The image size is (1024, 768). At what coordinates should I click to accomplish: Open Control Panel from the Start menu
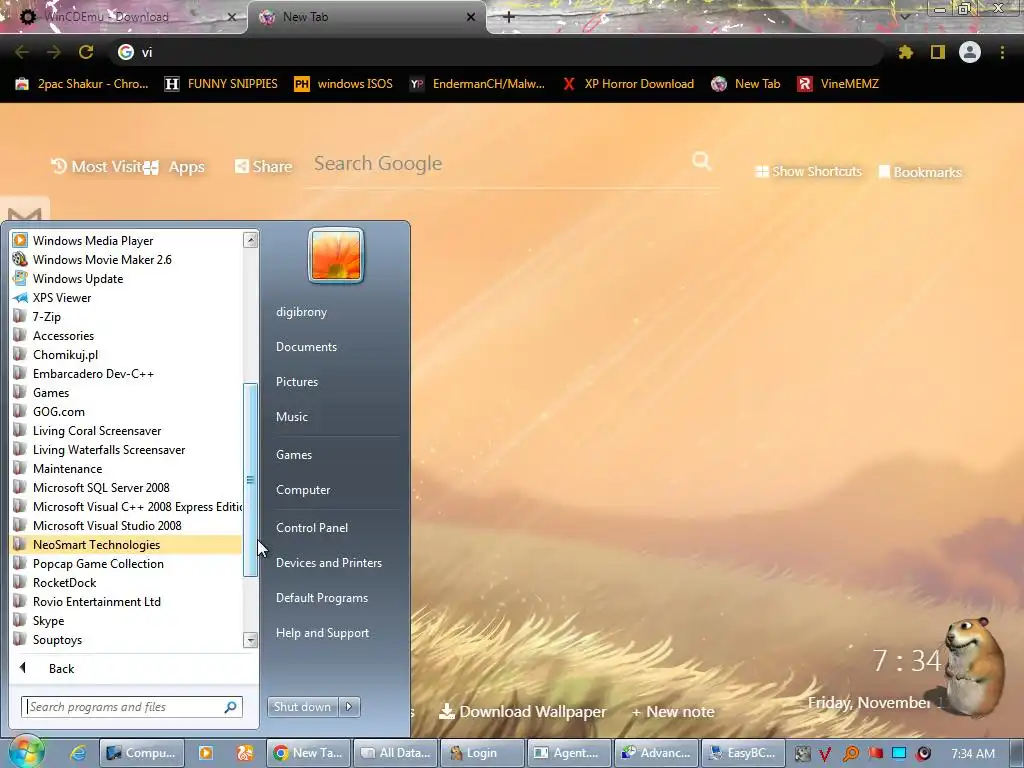(312, 528)
